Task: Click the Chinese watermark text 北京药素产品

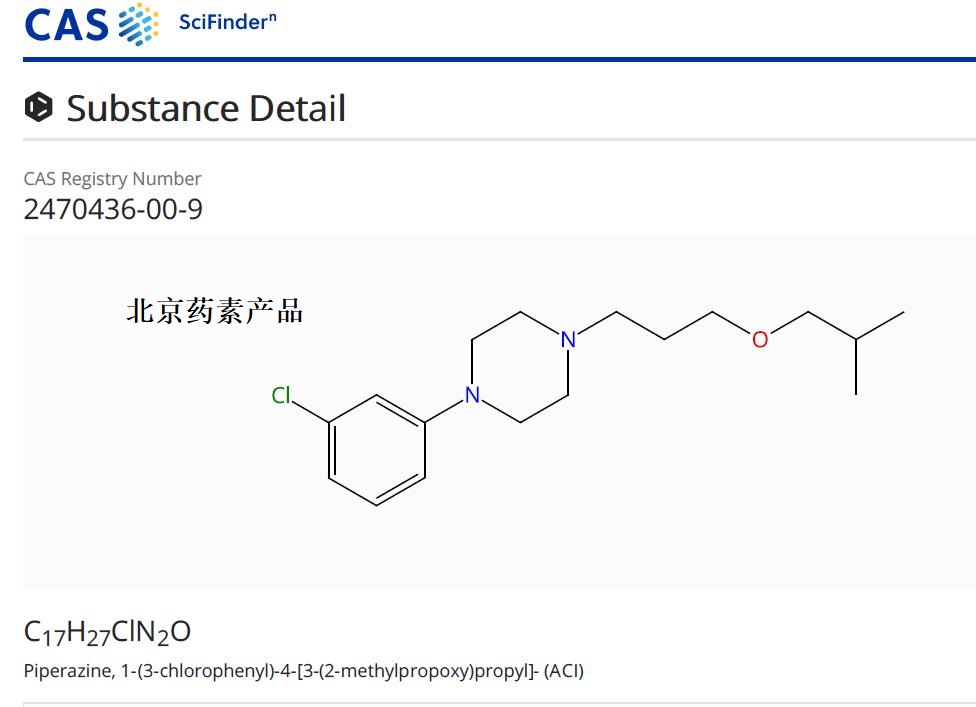Action: coord(214,311)
